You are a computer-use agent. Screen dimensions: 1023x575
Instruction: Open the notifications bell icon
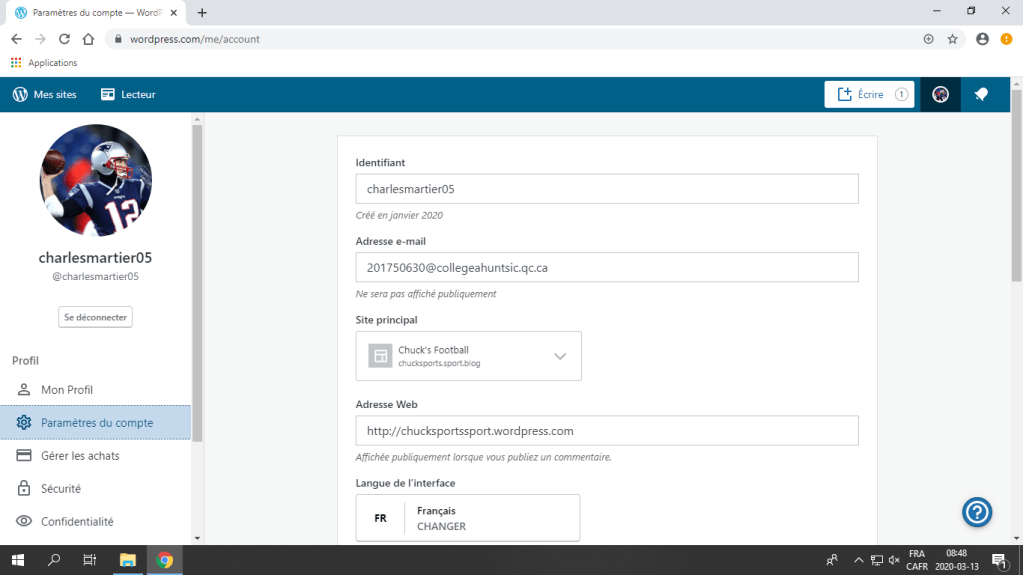pos(981,94)
